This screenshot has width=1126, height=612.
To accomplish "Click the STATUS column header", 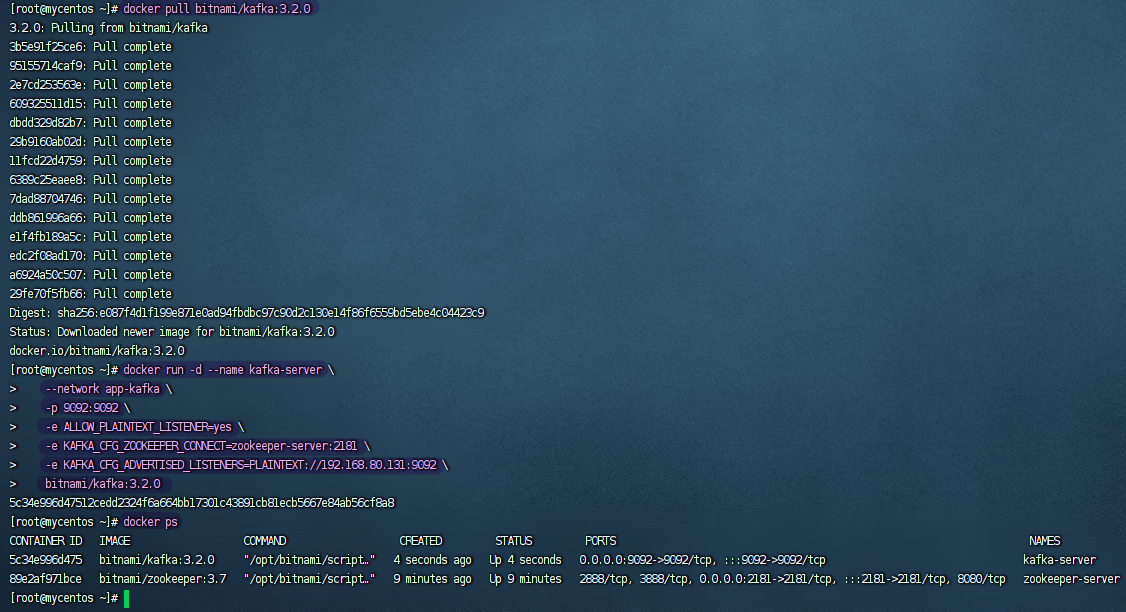I will tap(514, 541).
